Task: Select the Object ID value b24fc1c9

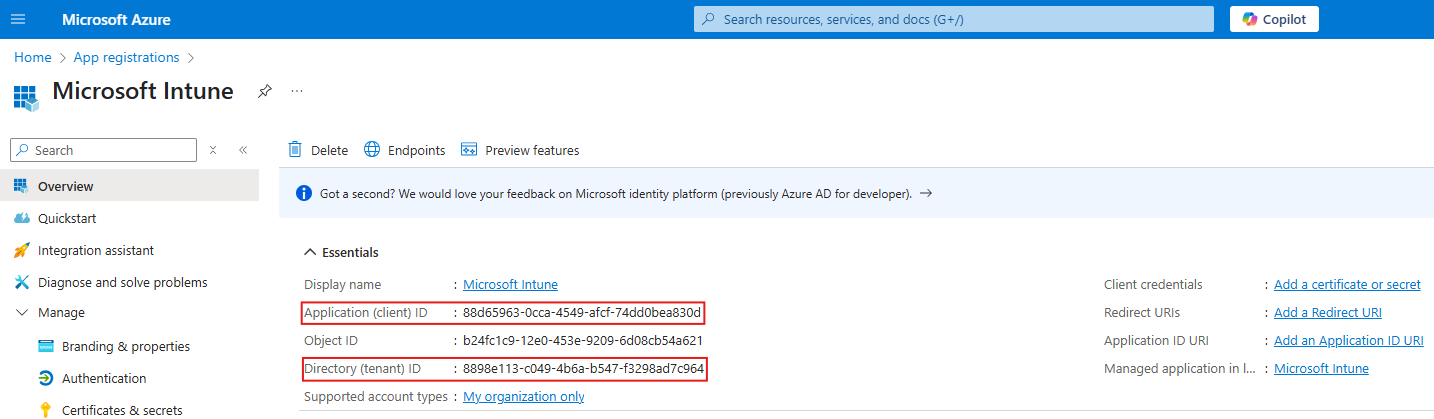Action: pyautogui.click(x=582, y=340)
